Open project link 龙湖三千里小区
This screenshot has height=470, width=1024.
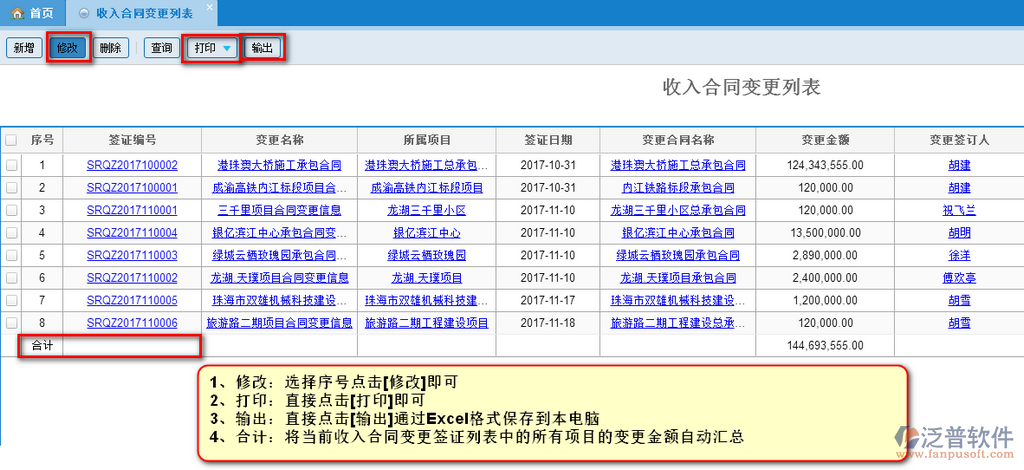426,210
